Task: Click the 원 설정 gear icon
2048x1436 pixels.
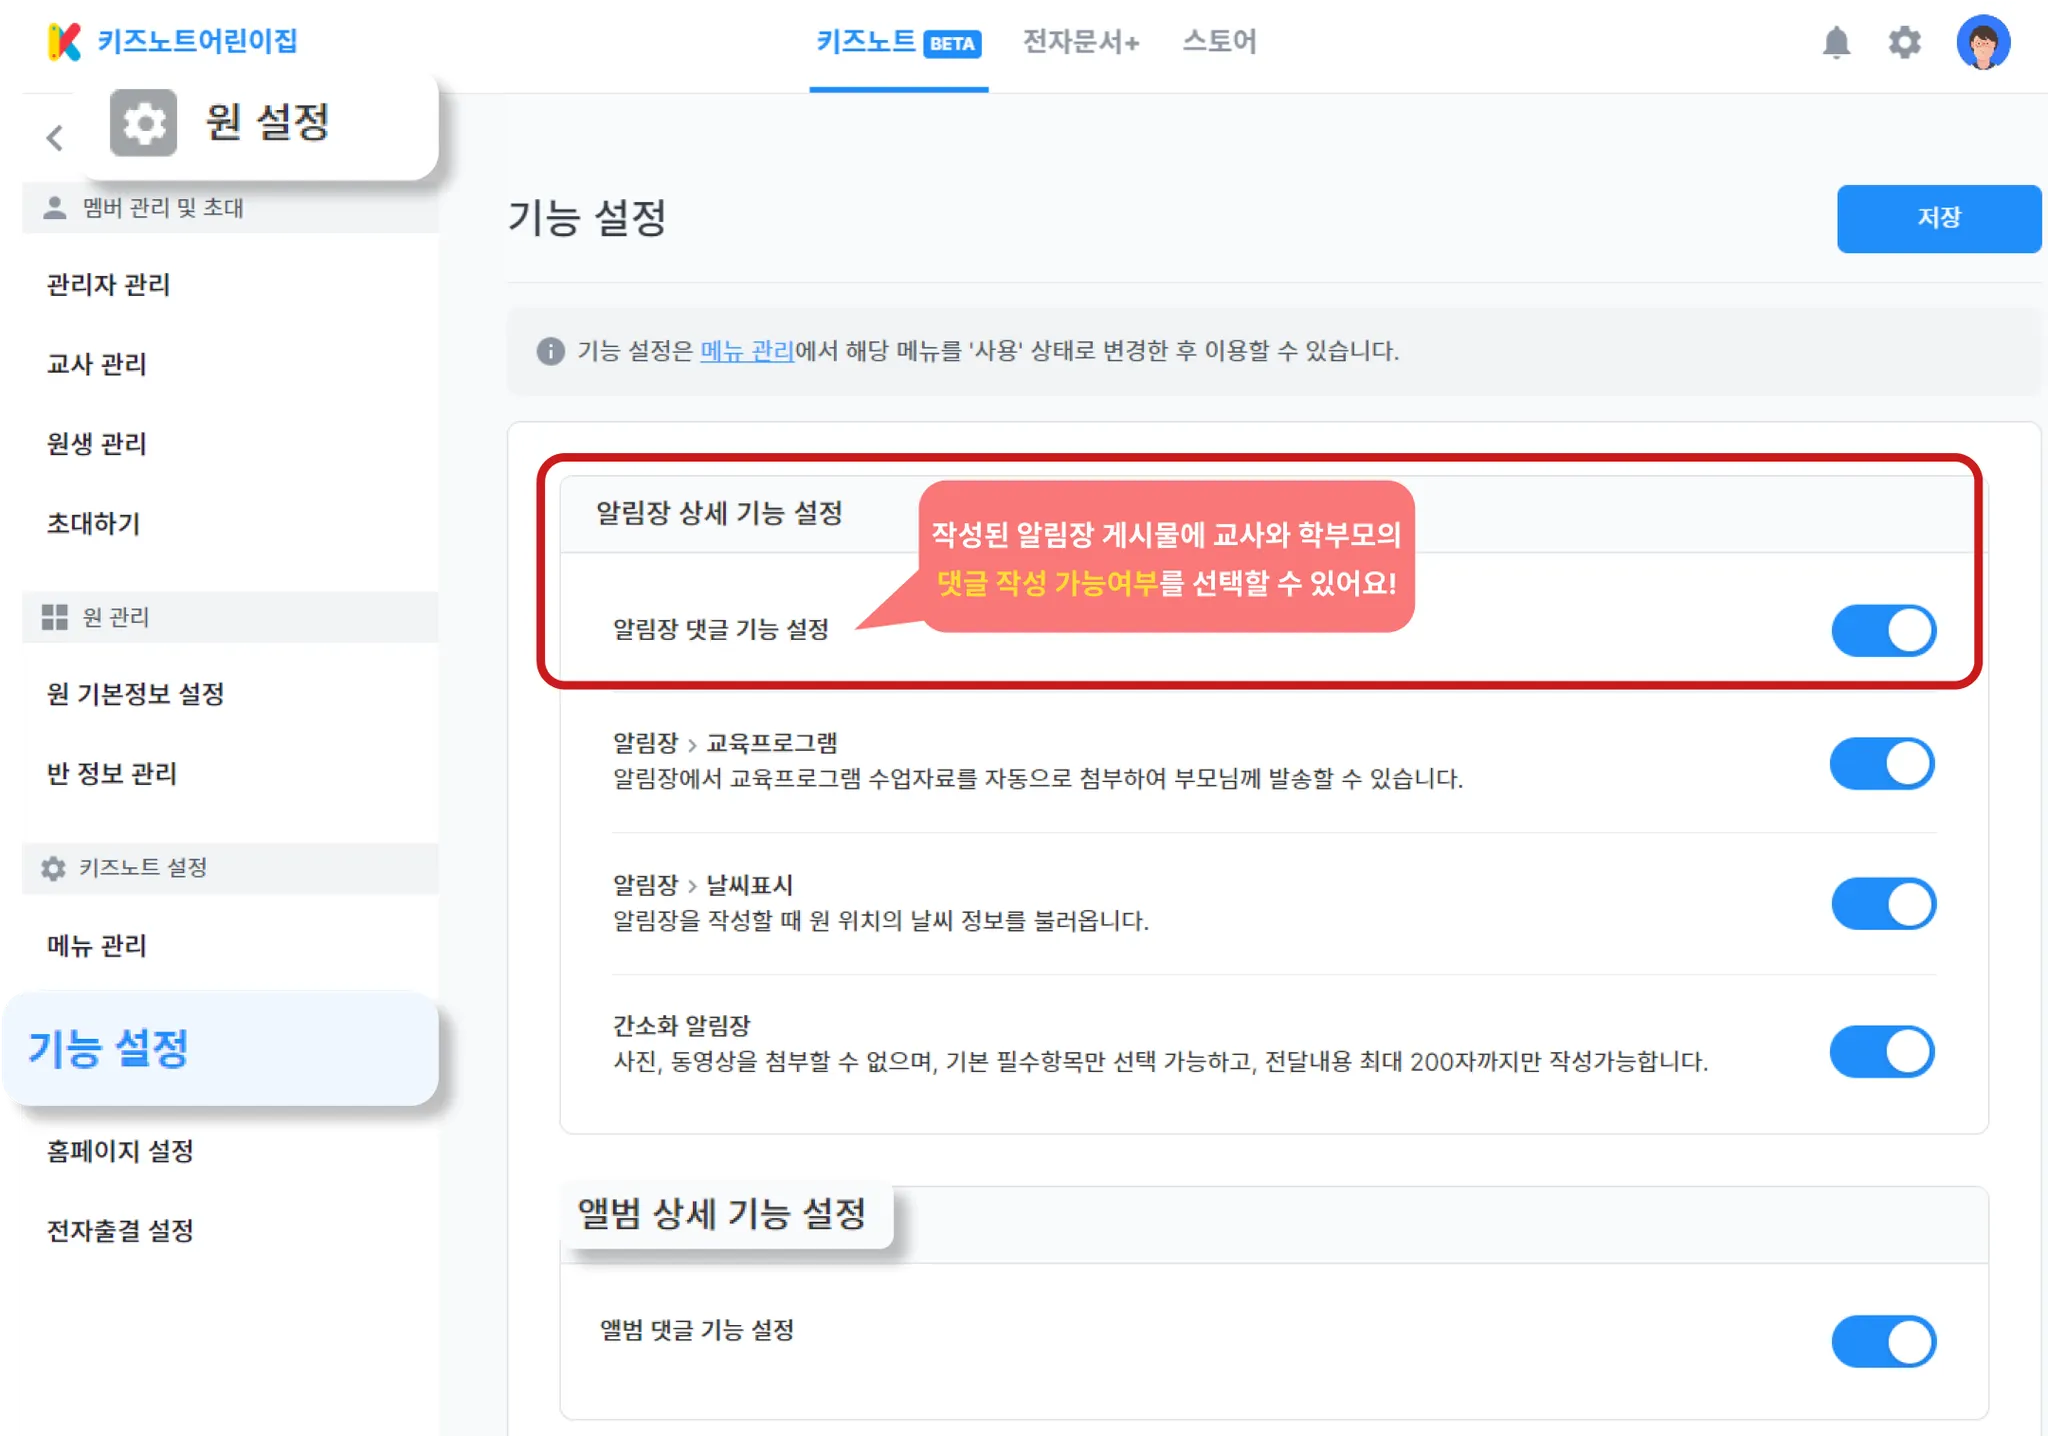Action: [143, 123]
